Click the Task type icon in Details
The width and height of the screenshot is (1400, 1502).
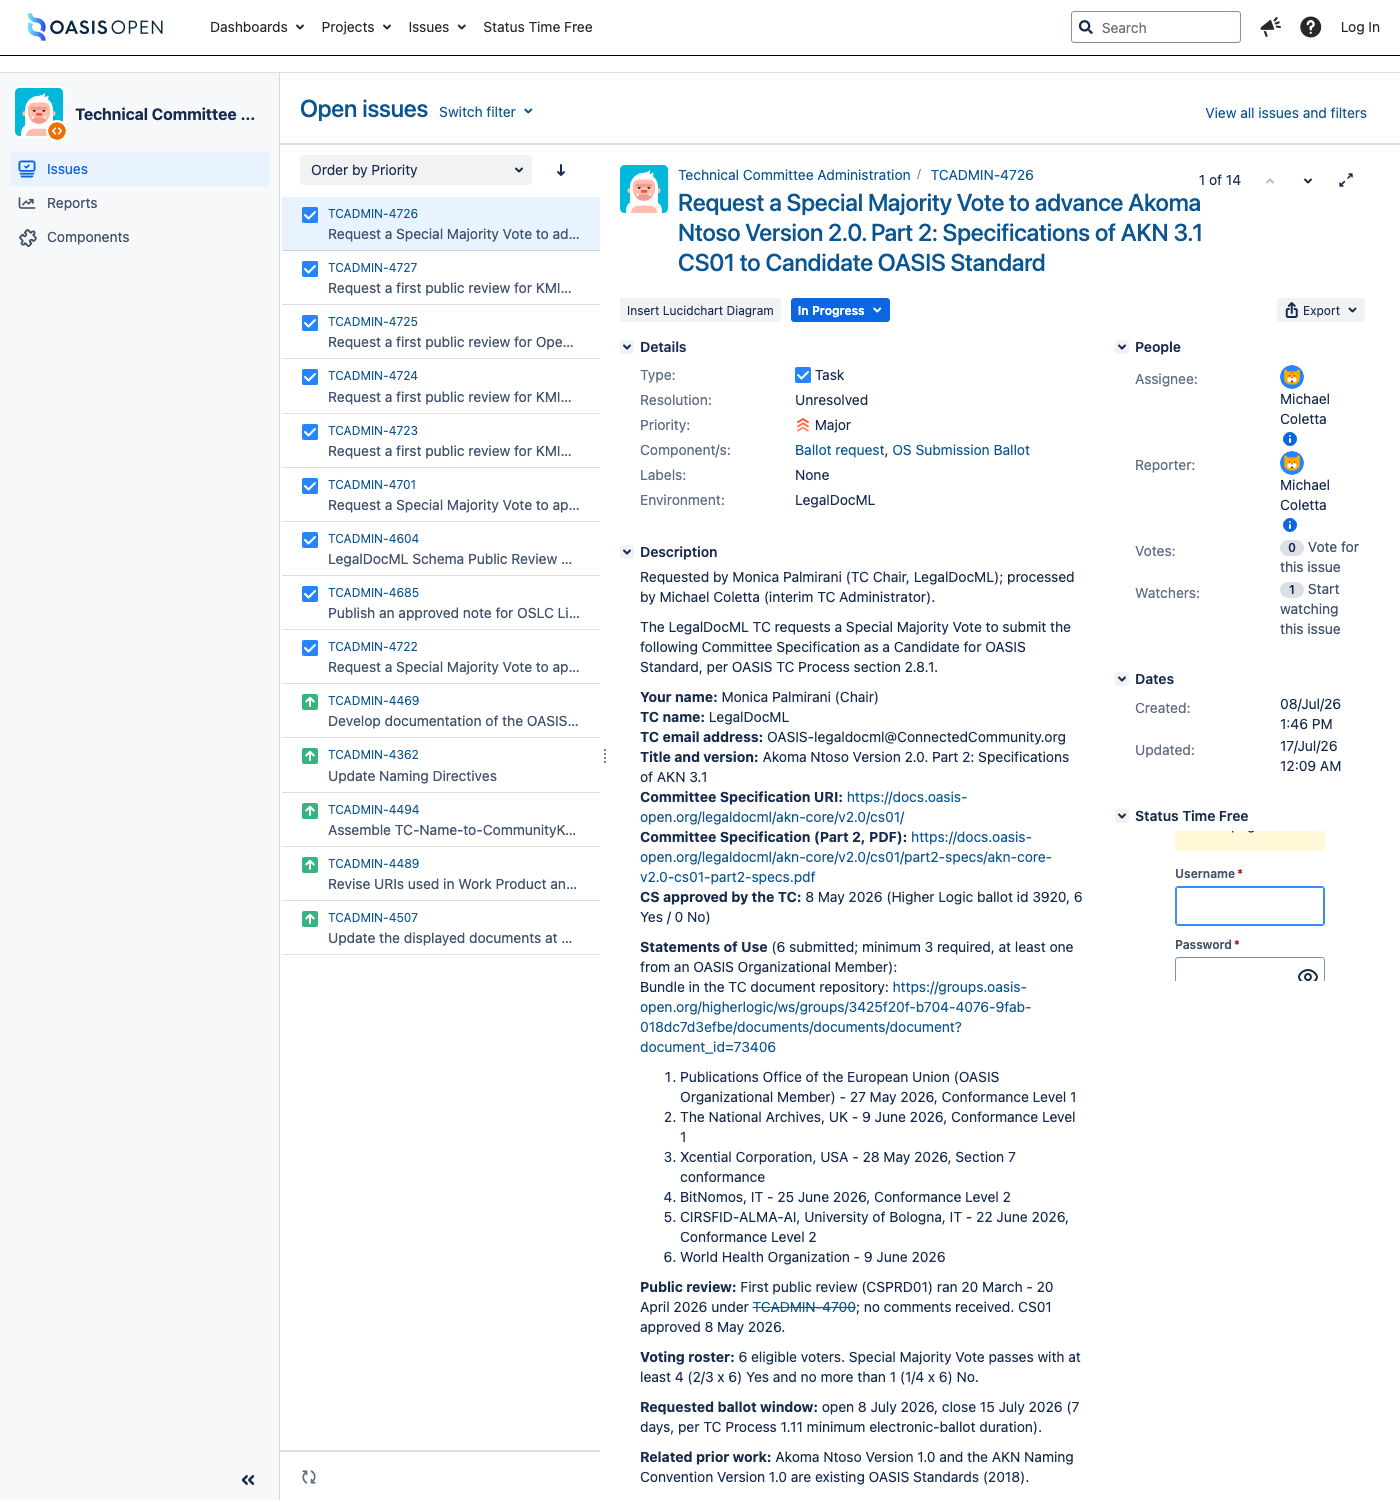click(803, 375)
